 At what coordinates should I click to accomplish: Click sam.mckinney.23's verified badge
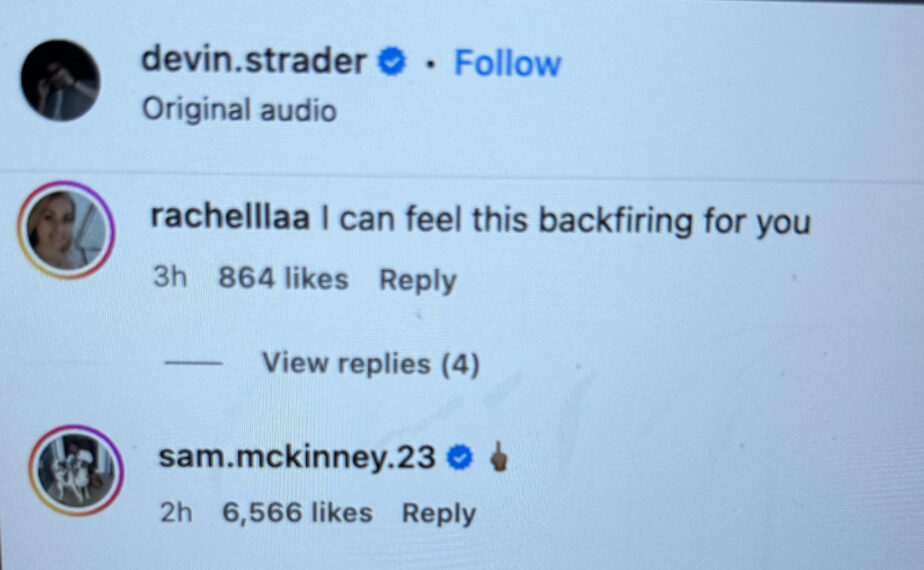tap(460, 458)
